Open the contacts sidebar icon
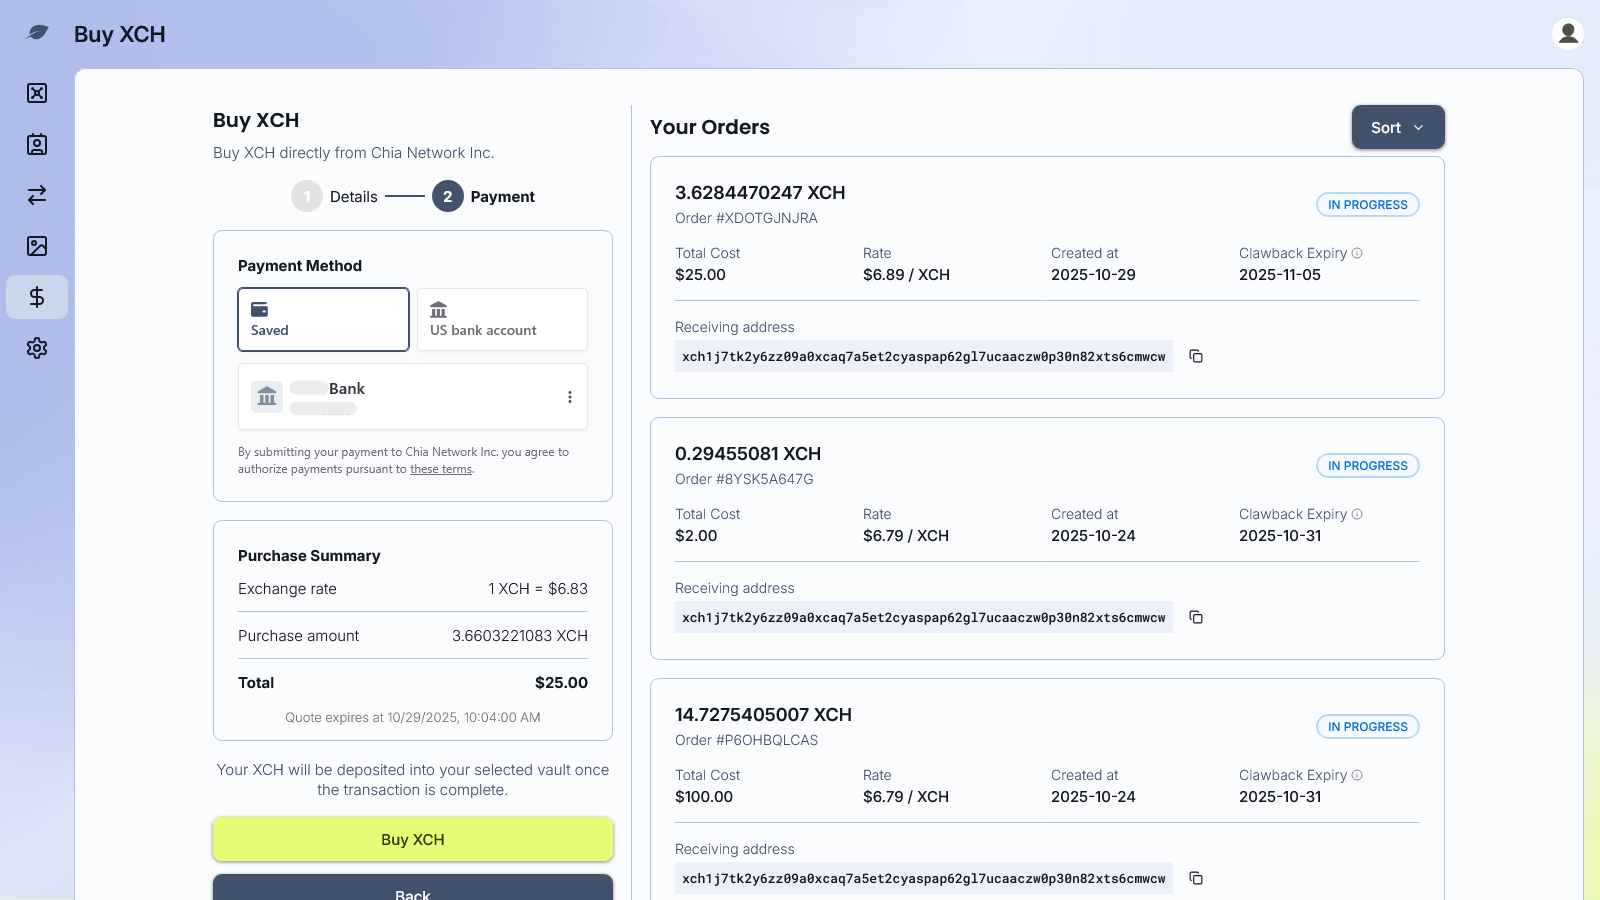 coord(37,144)
